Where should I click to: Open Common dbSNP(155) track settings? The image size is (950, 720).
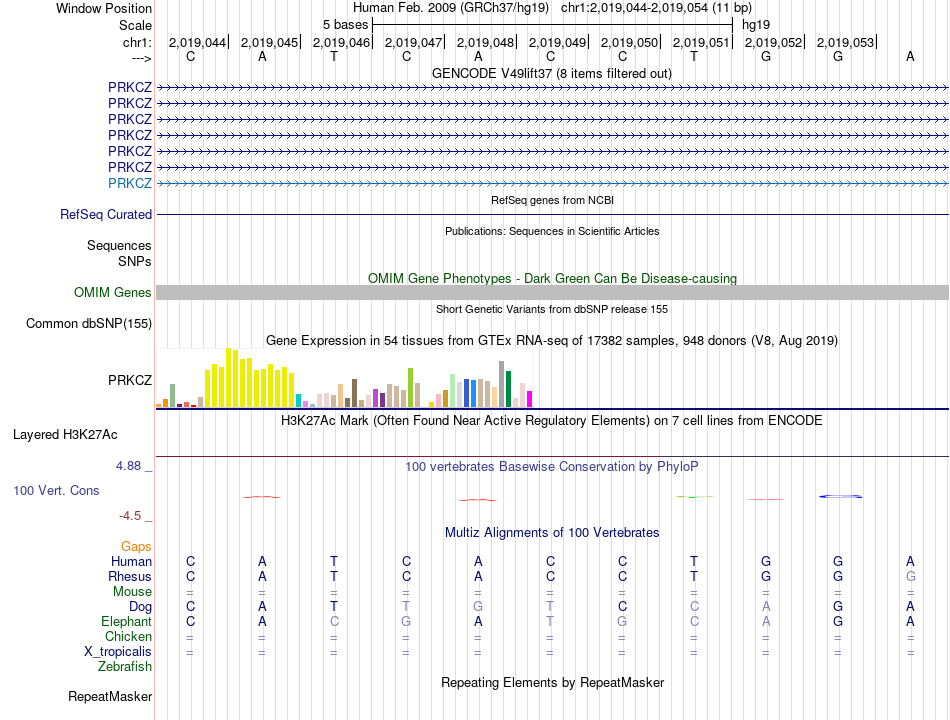click(89, 324)
